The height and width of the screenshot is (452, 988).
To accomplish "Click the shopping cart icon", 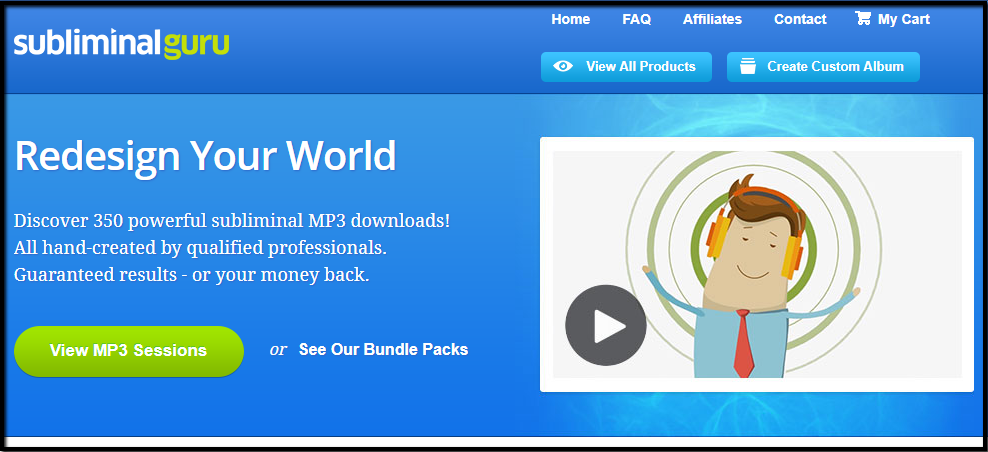I will [x=863, y=18].
